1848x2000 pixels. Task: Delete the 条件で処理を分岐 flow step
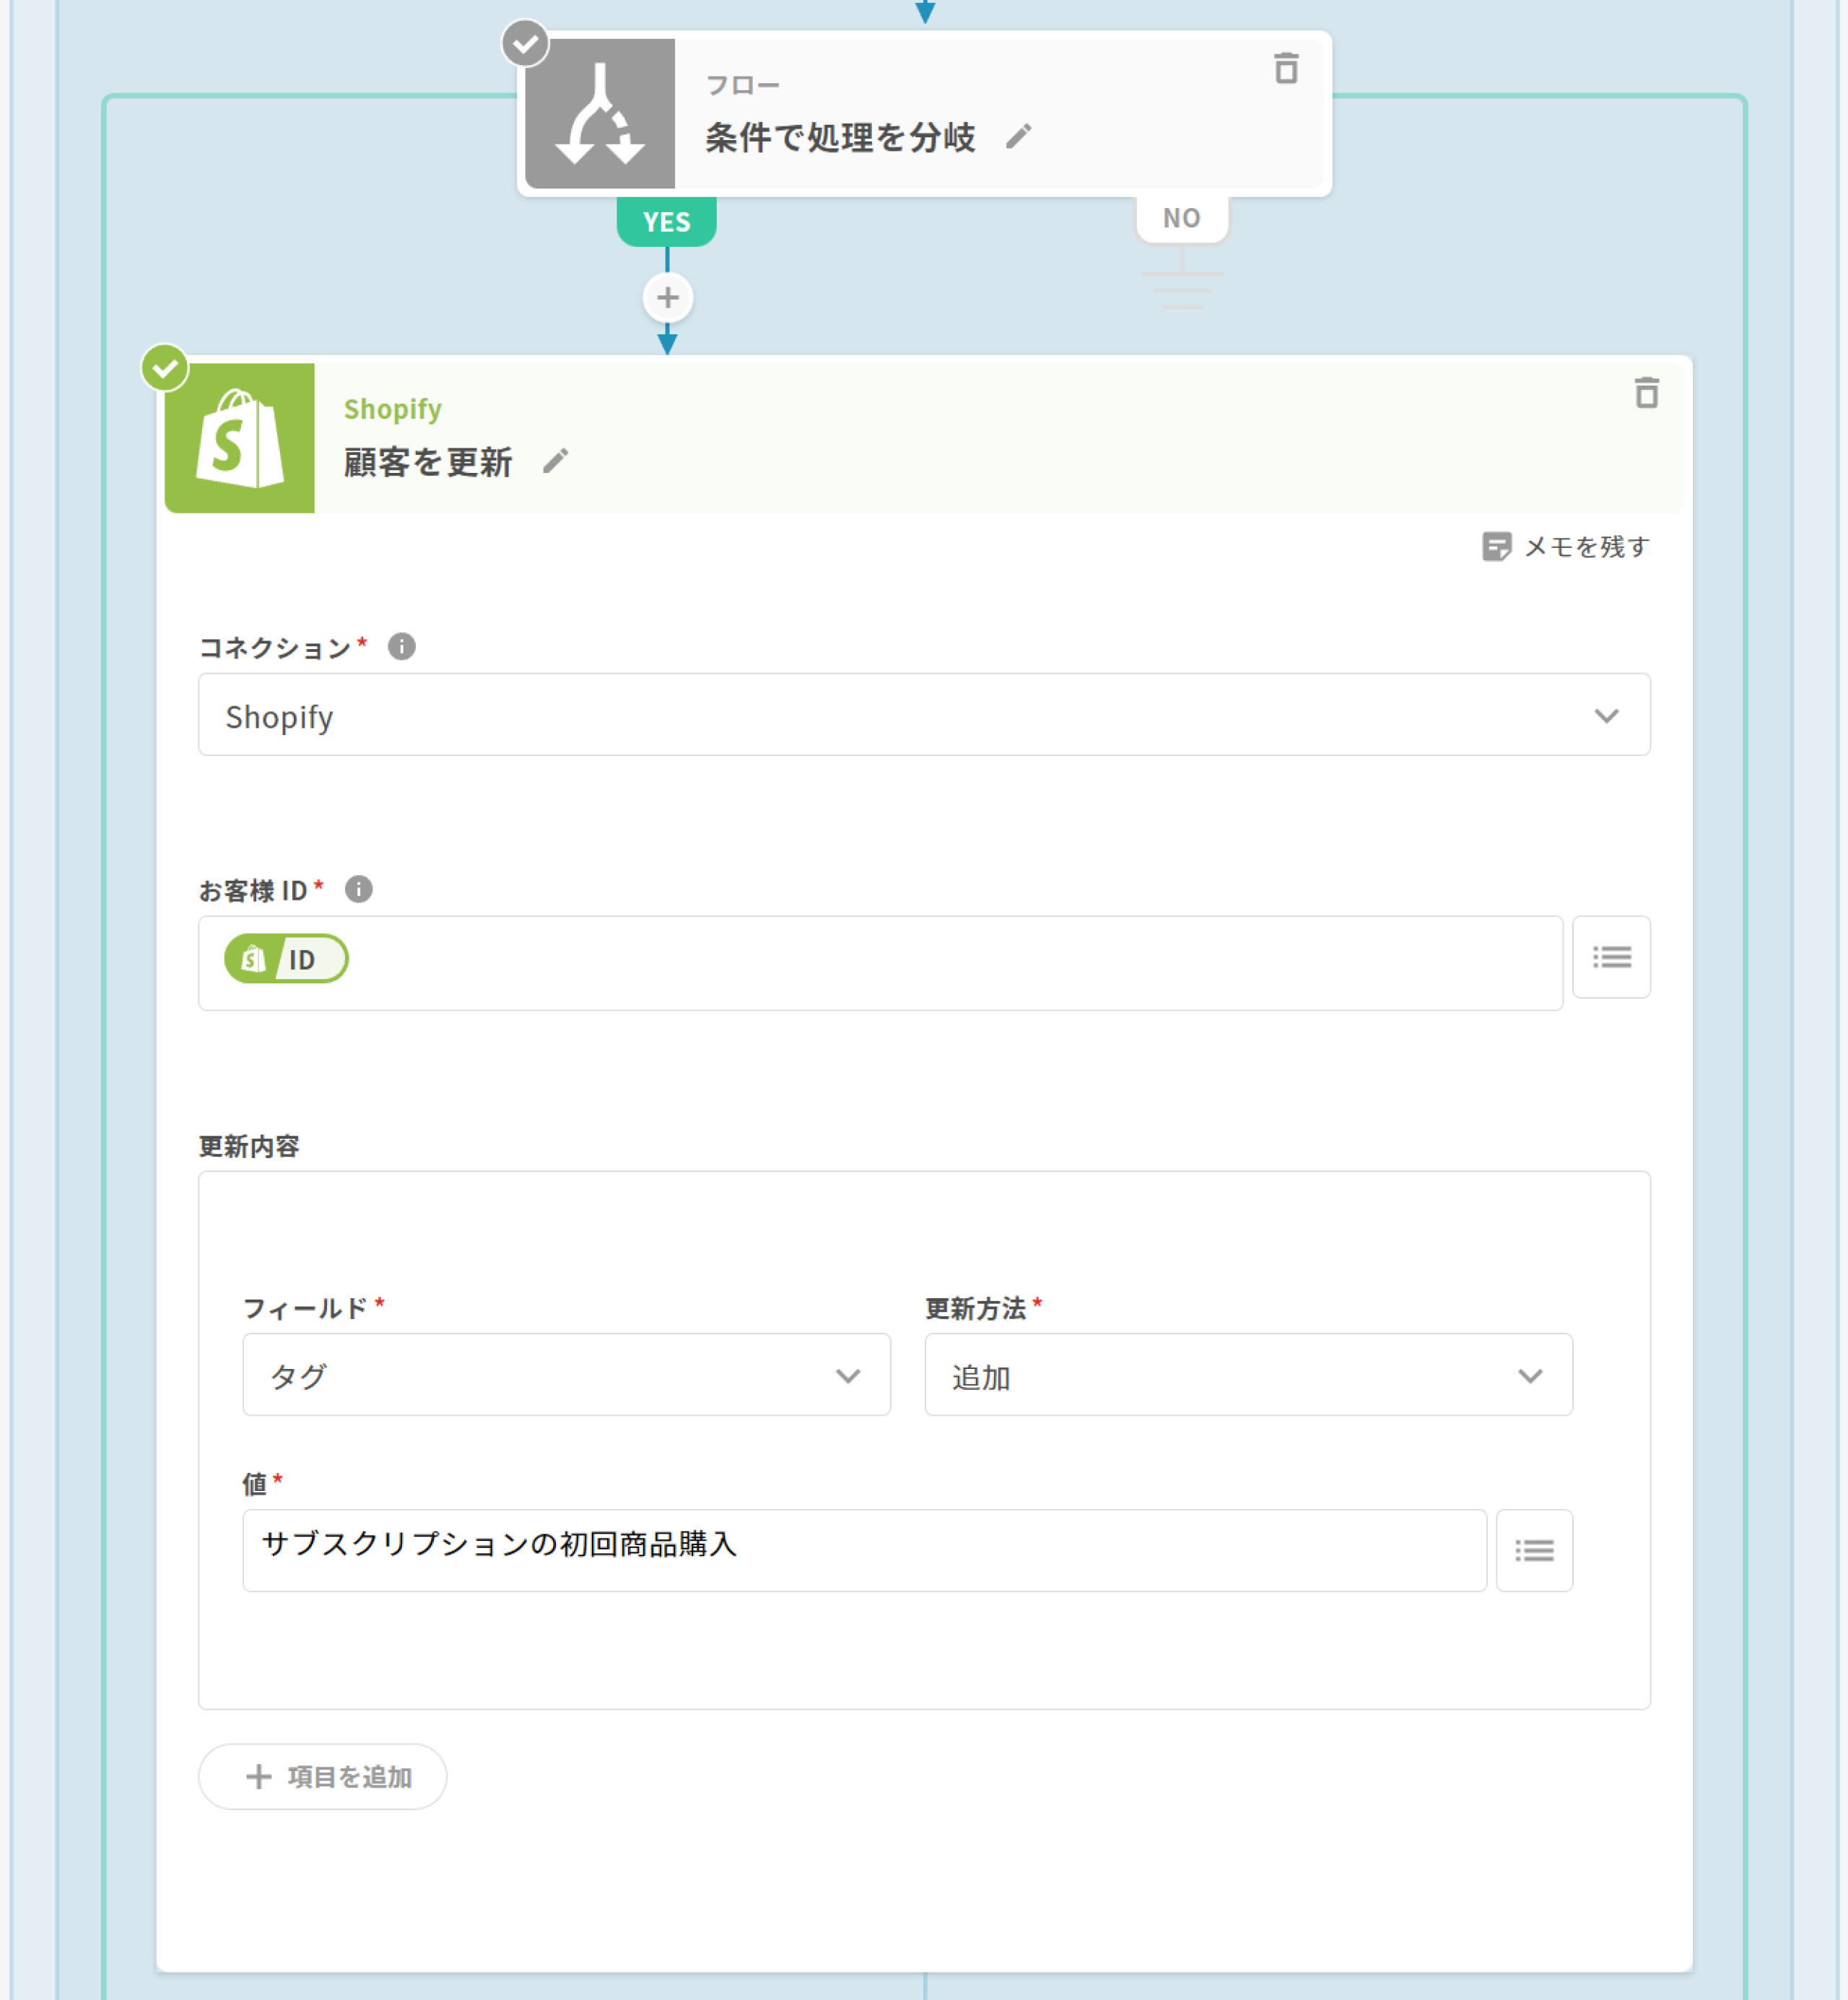[1286, 69]
